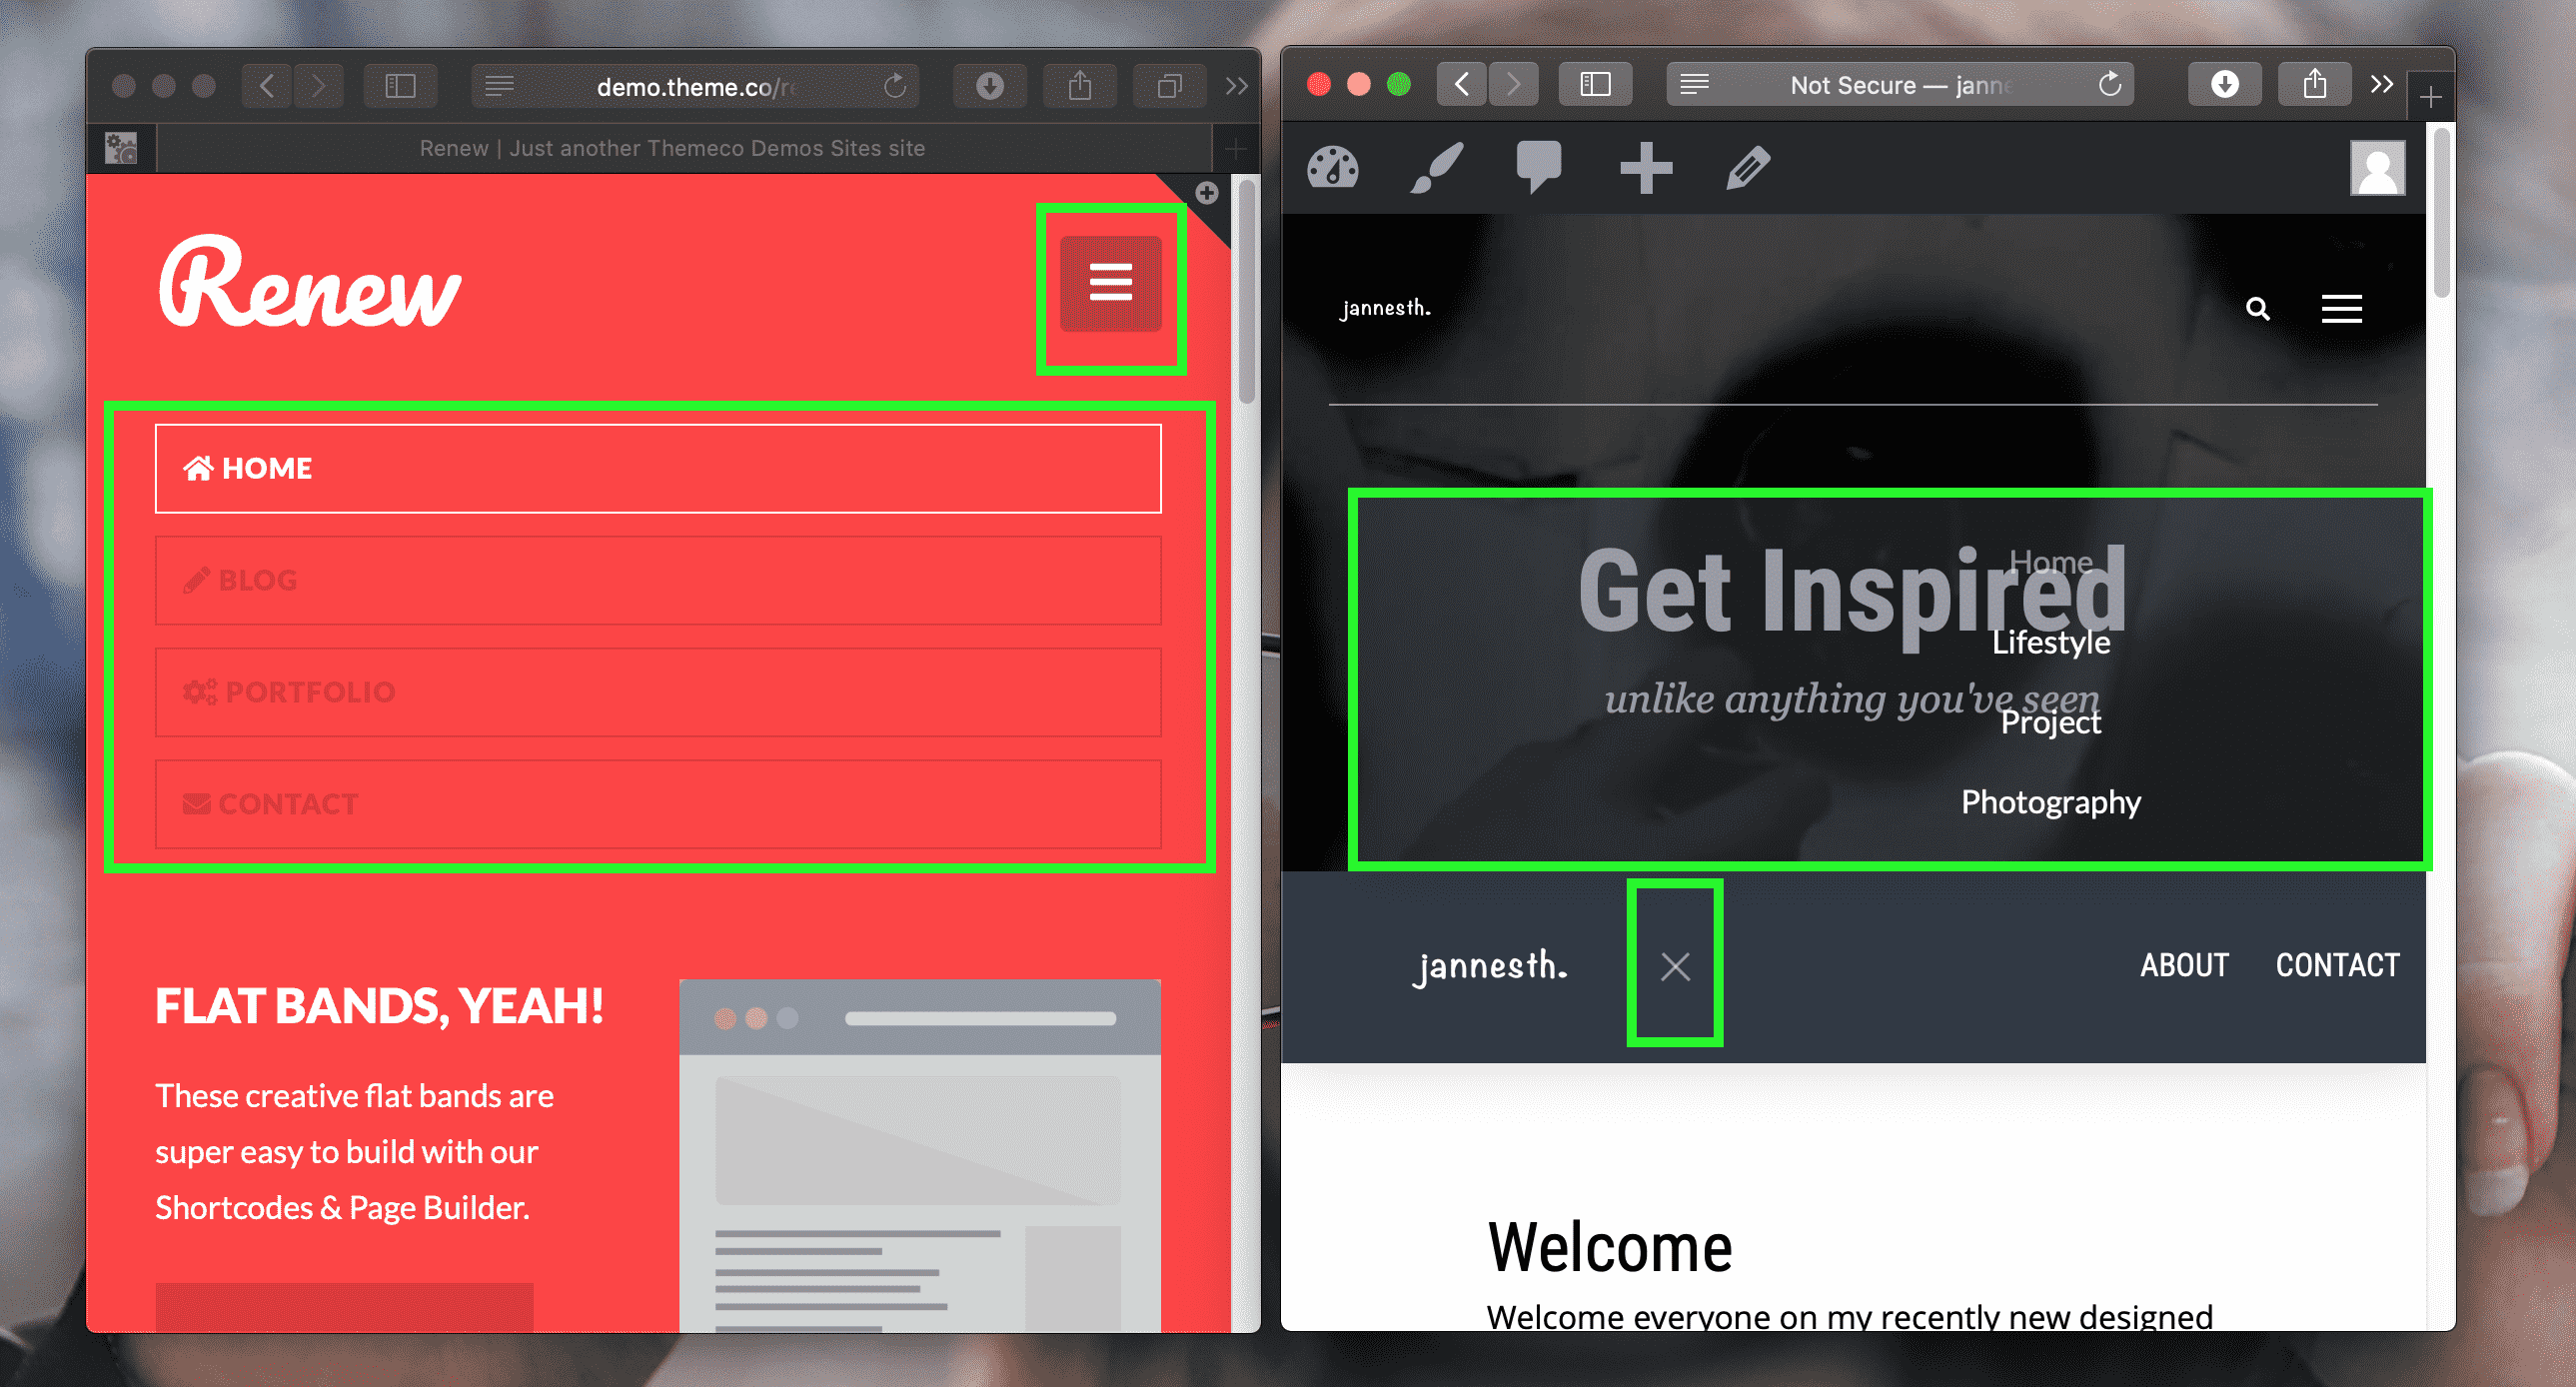The height and width of the screenshot is (1387, 2576).
Task: Add a new tab in left Safari window
Action: click(1236, 149)
